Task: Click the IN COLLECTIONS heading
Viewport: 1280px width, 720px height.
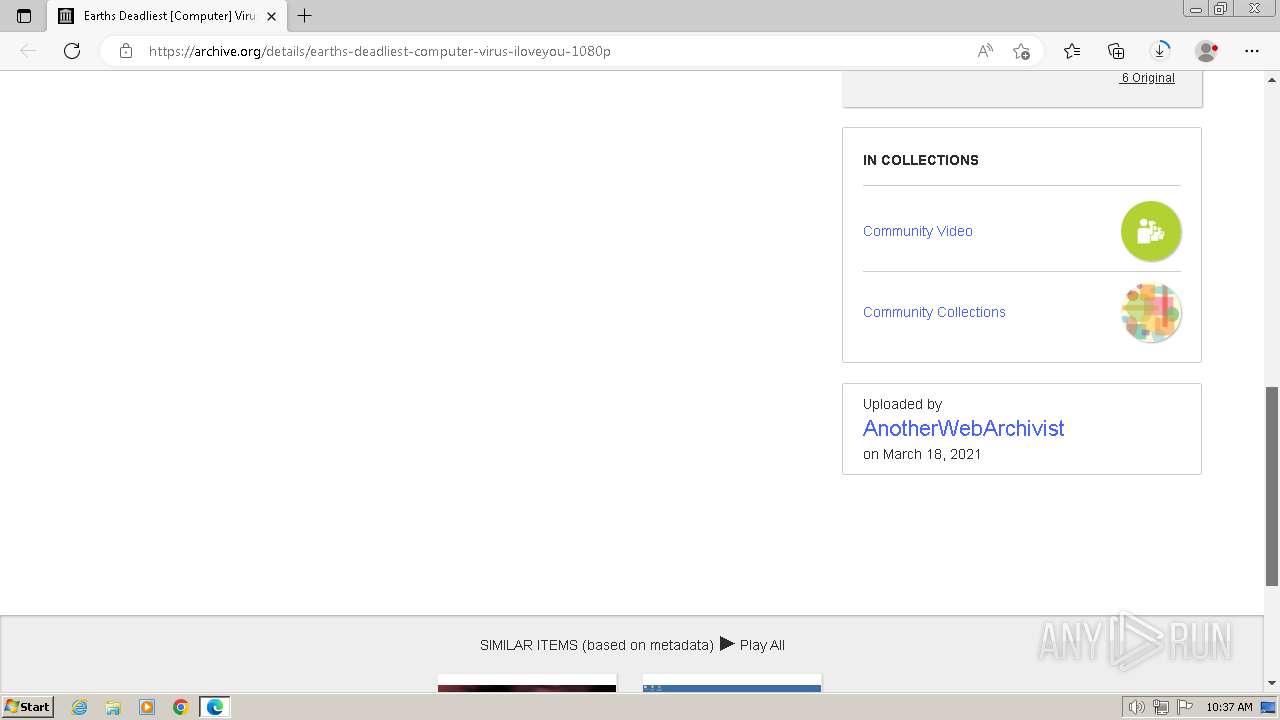Action: tap(920, 160)
